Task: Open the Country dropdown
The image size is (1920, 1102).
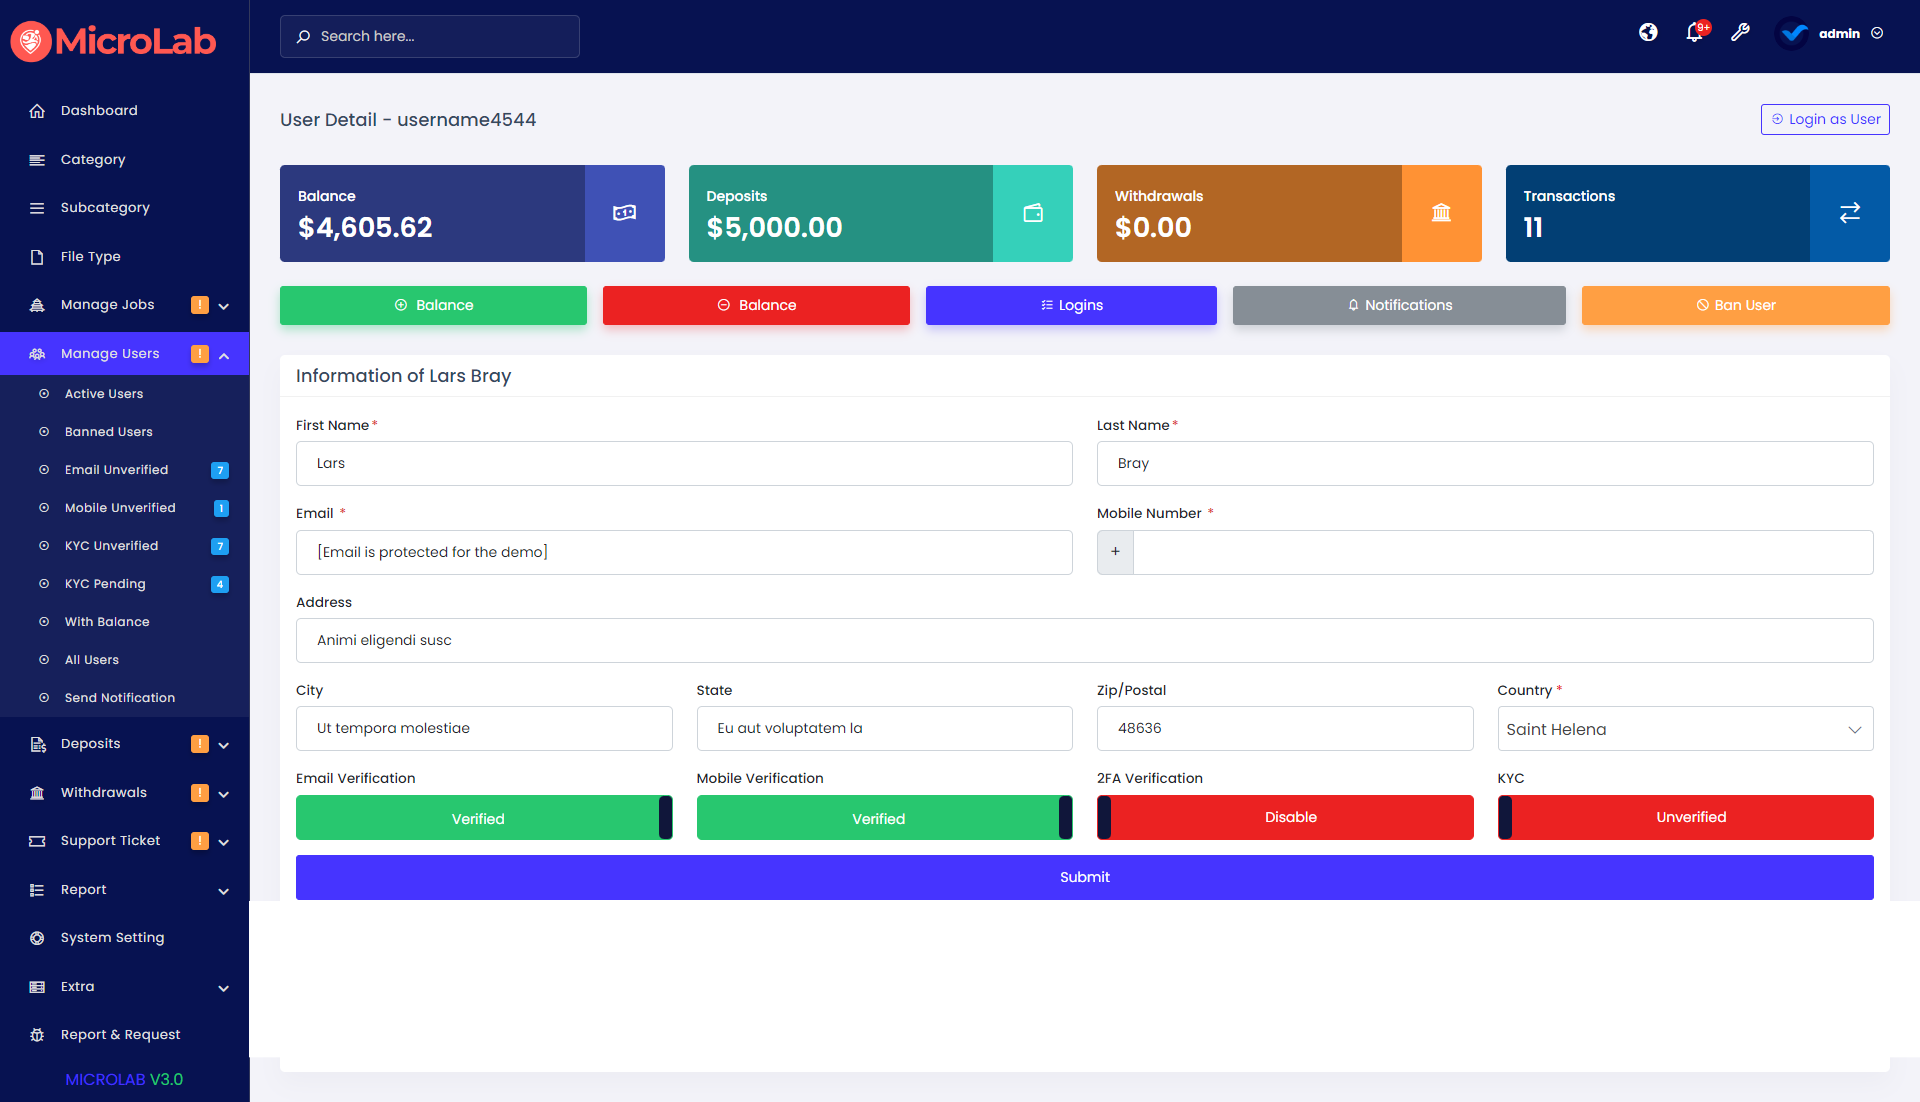Action: (1685, 729)
